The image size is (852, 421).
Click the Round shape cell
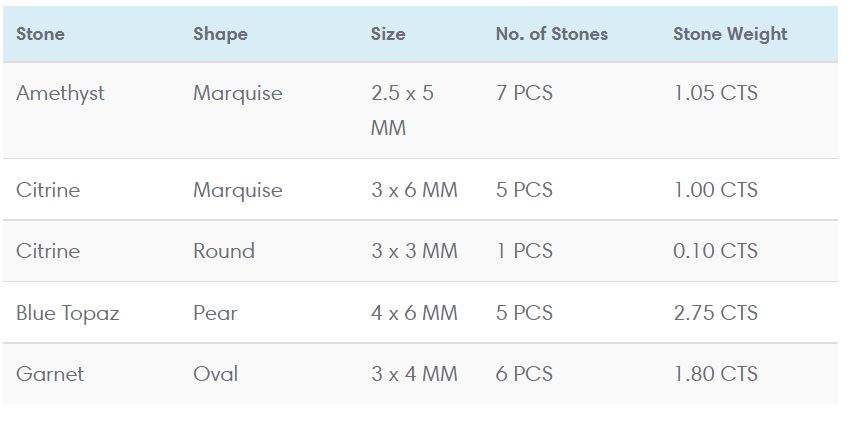click(x=224, y=251)
